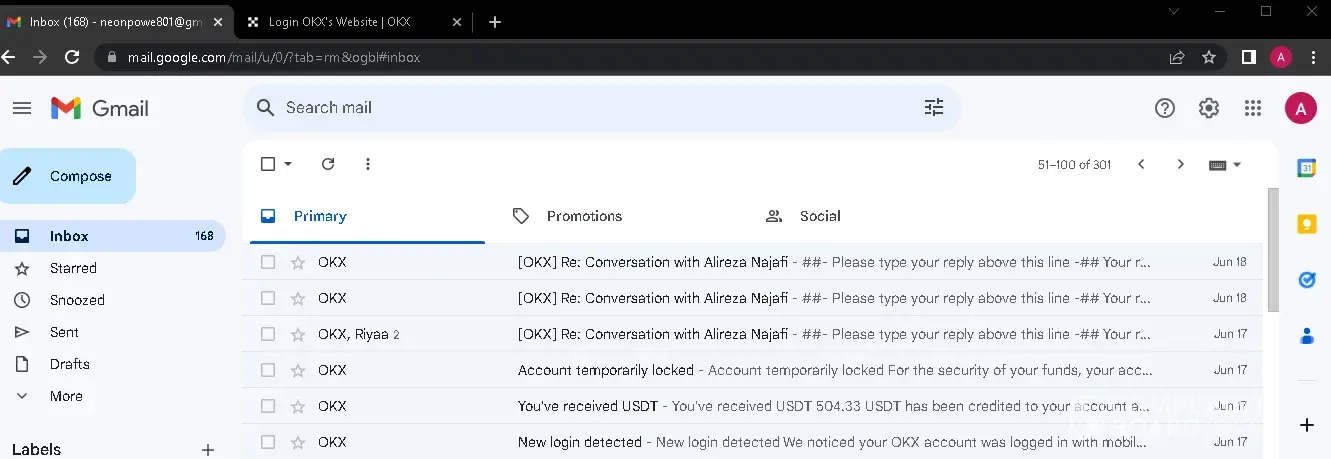
Task: Open the select-all checkbox dropdown arrow
Action: point(289,164)
